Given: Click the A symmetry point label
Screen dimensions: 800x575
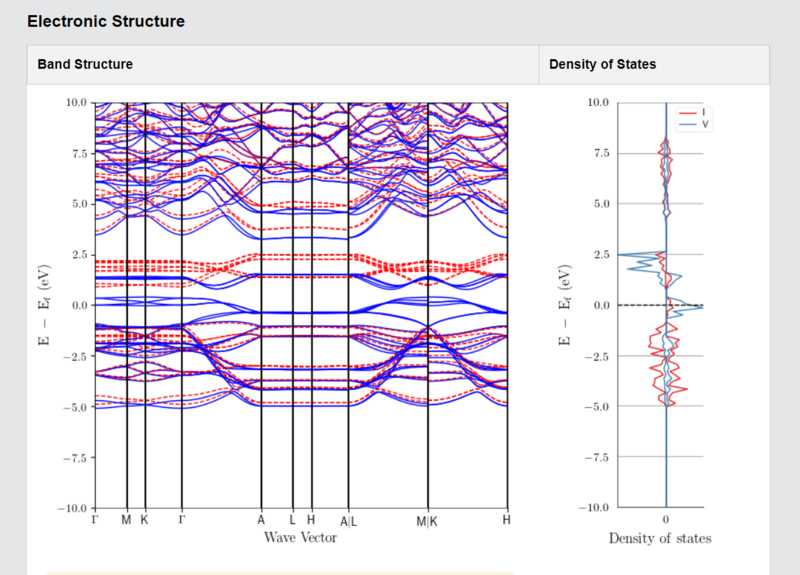Looking at the screenshot, I should tap(261, 520).
